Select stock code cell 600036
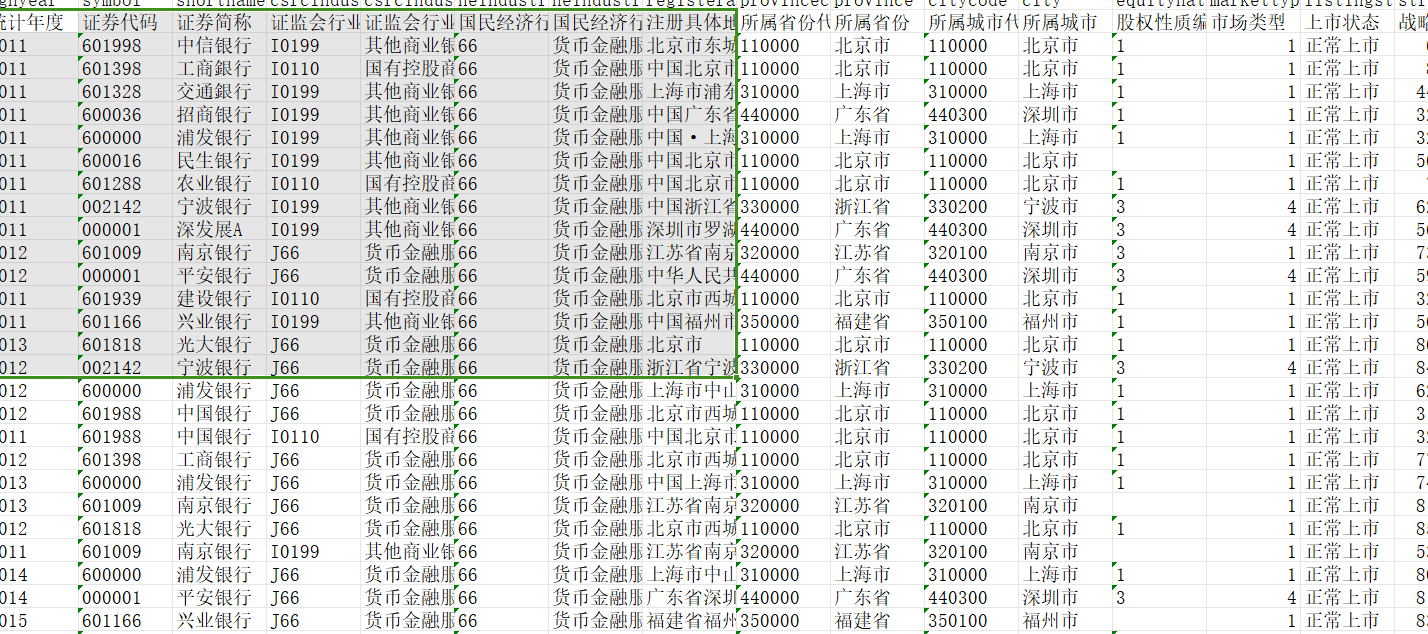The width and height of the screenshot is (1428, 634). click(125, 114)
